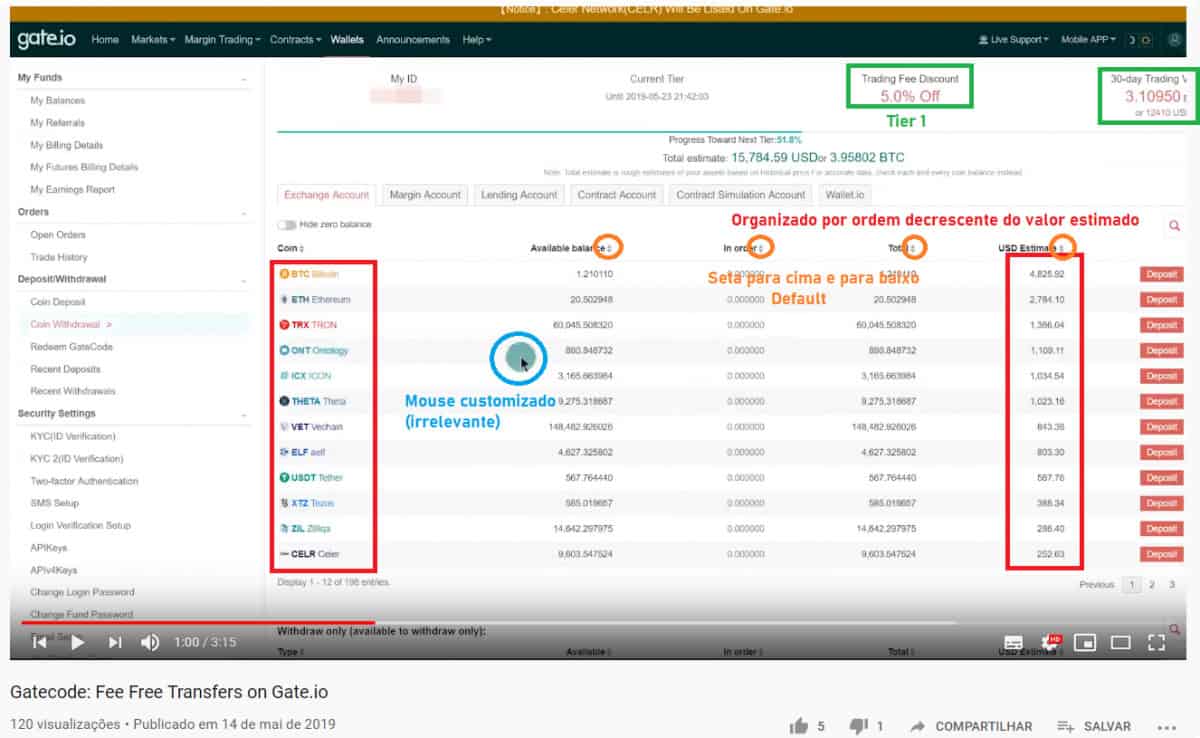Go to Home in the top menu
This screenshot has width=1200, height=738.
tap(105, 40)
